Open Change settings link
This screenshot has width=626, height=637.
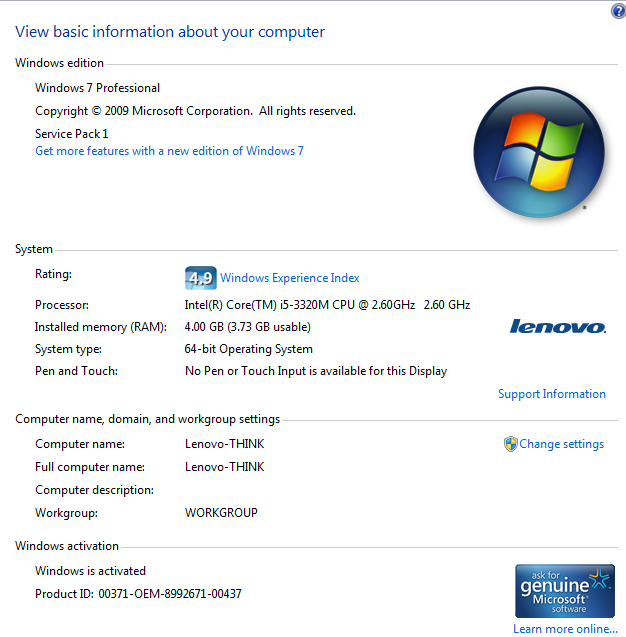point(561,444)
